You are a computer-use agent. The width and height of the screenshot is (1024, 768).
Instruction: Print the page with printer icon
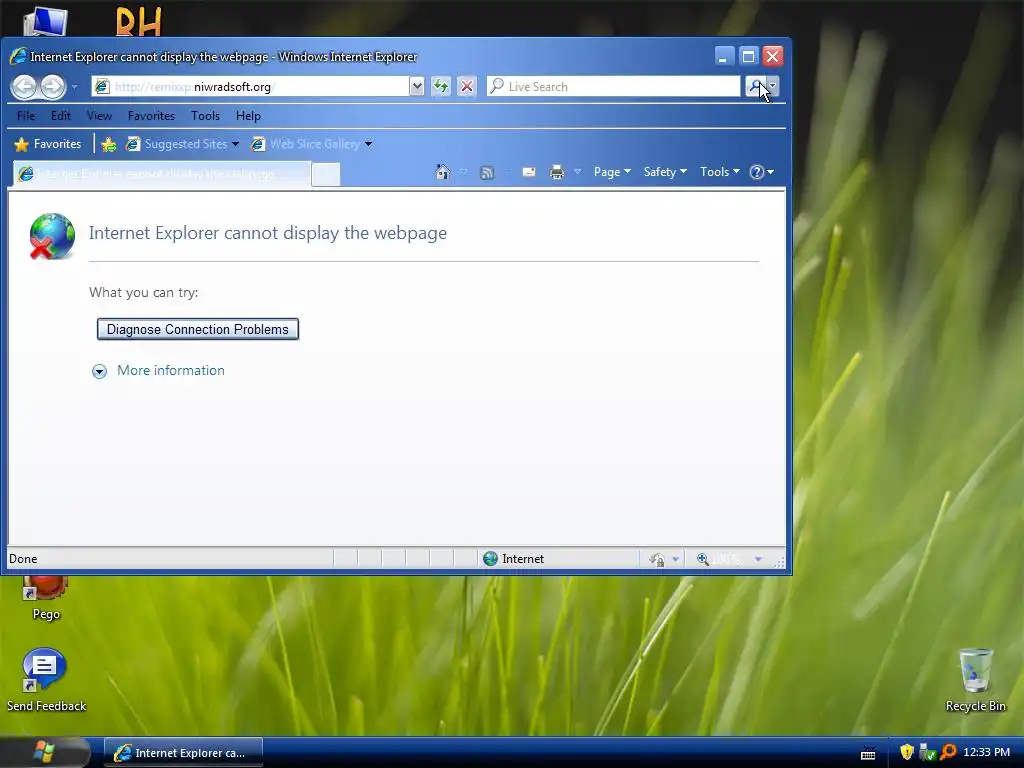pyautogui.click(x=556, y=172)
